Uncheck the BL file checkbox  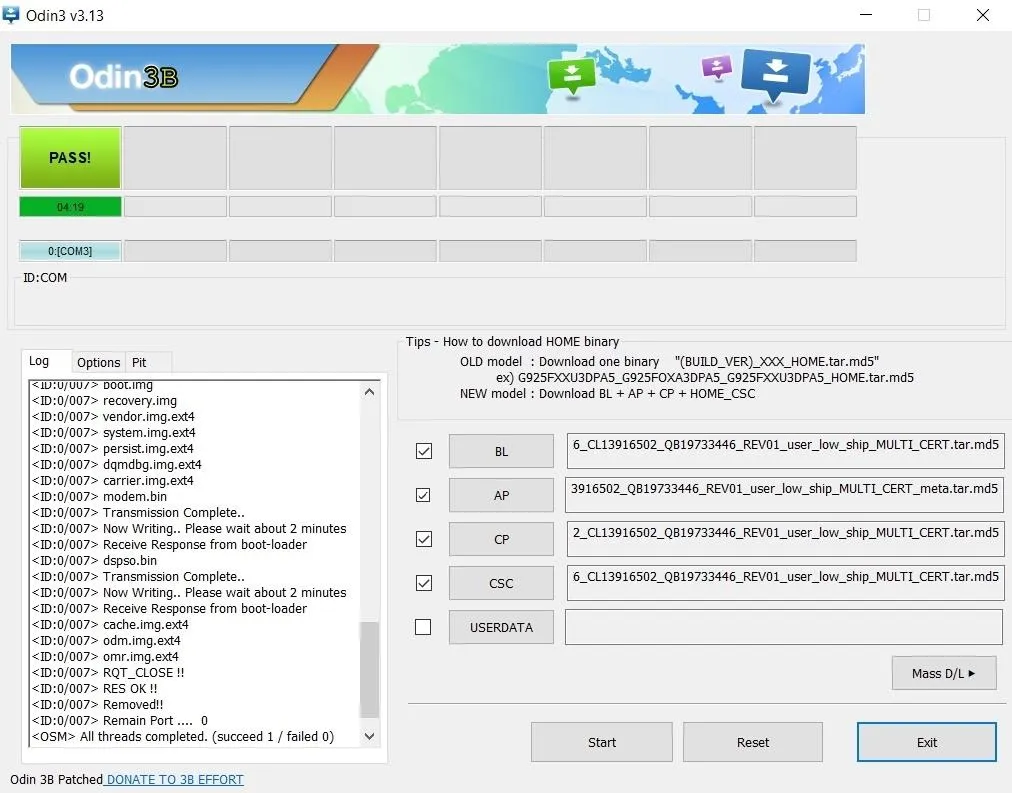pyautogui.click(x=423, y=451)
